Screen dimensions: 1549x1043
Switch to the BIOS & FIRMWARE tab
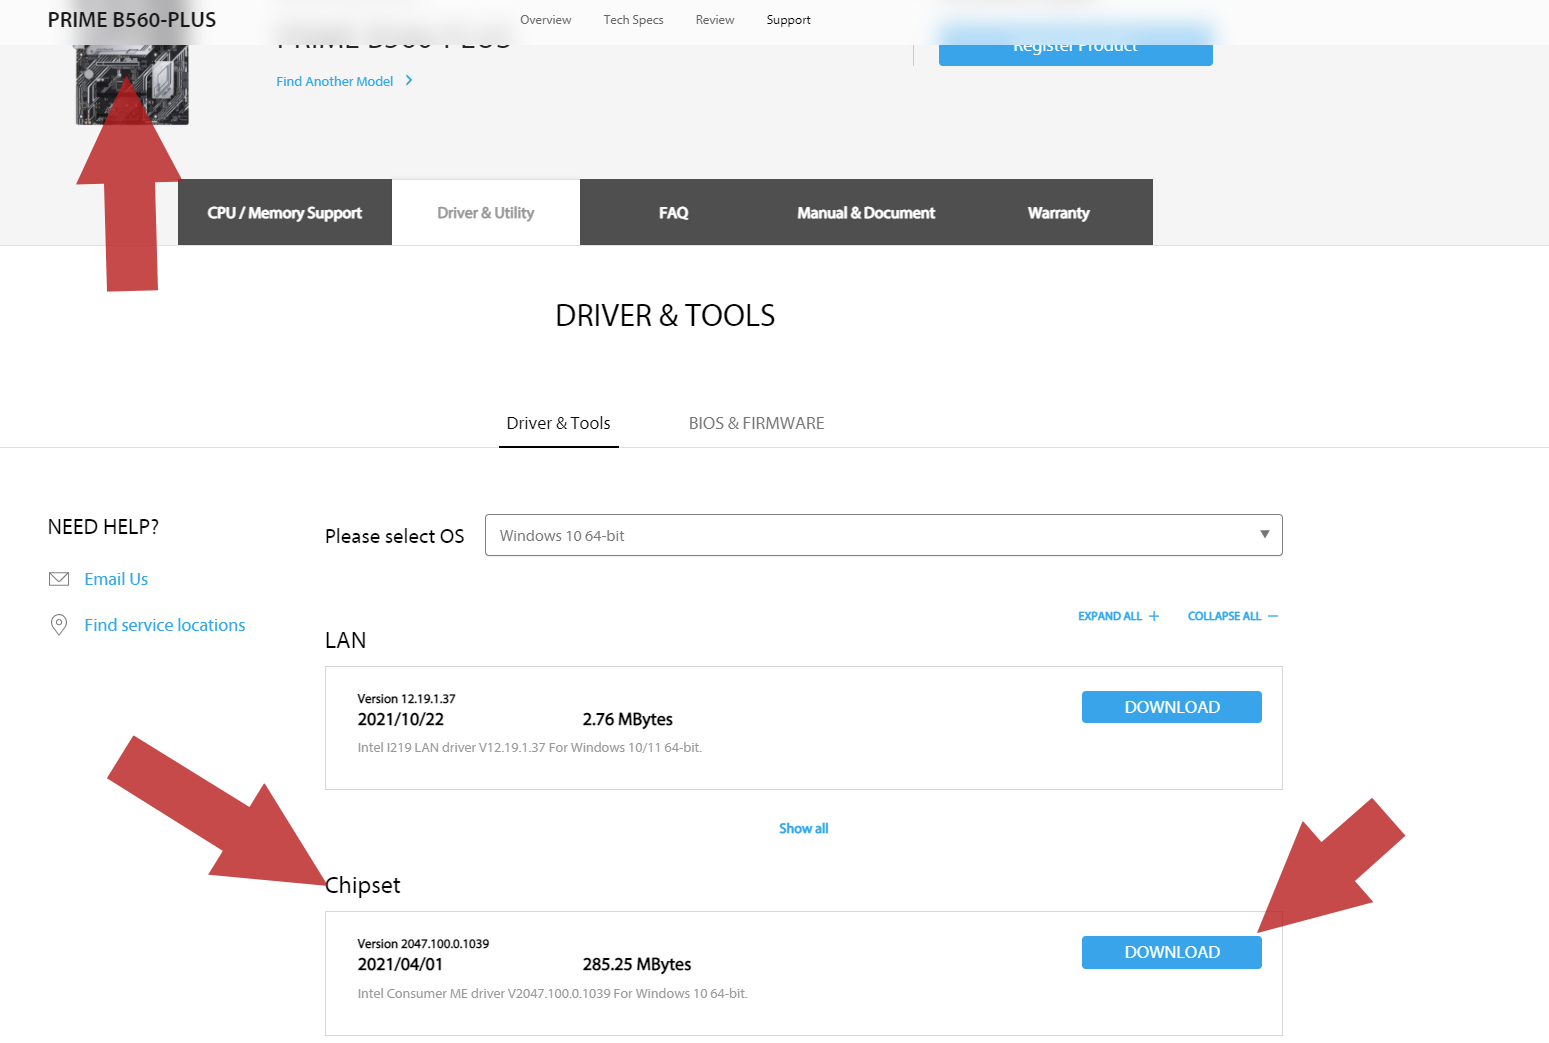[x=757, y=423]
